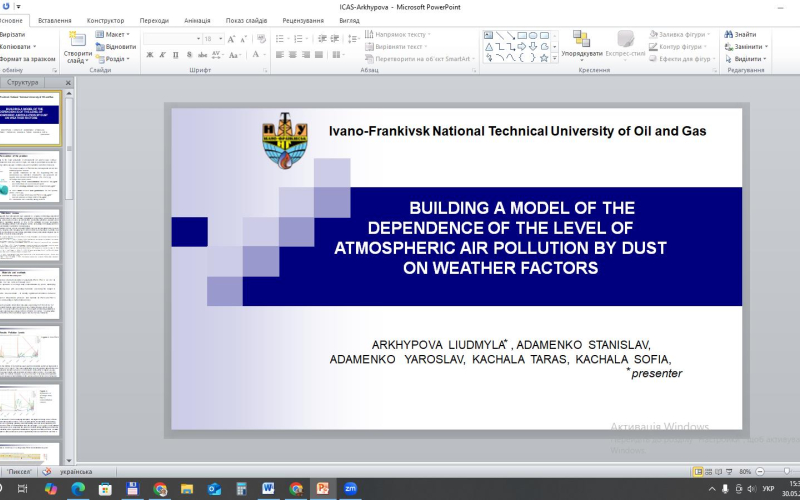Viewport: 800px width, 500px height.
Task: Toggle align text right
Action: click(x=306, y=55)
